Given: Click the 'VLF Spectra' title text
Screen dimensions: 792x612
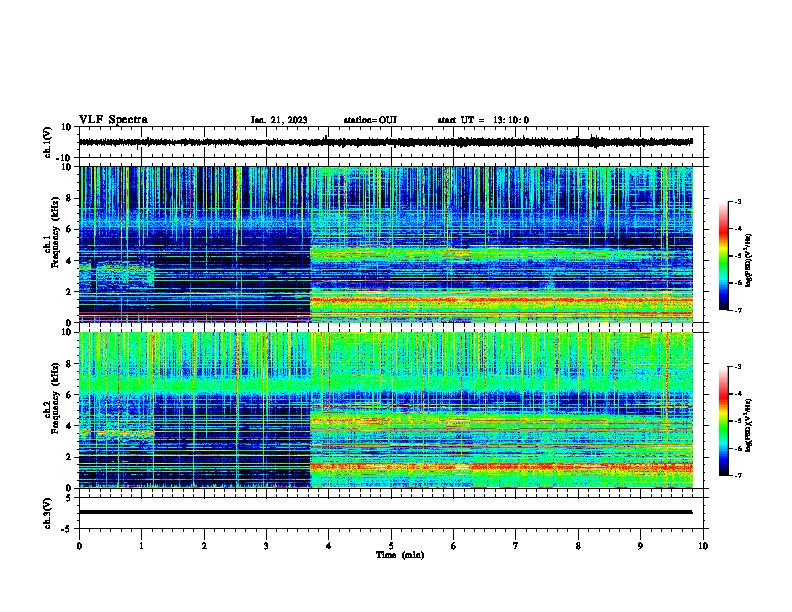Looking at the screenshot, I should click(x=113, y=120).
